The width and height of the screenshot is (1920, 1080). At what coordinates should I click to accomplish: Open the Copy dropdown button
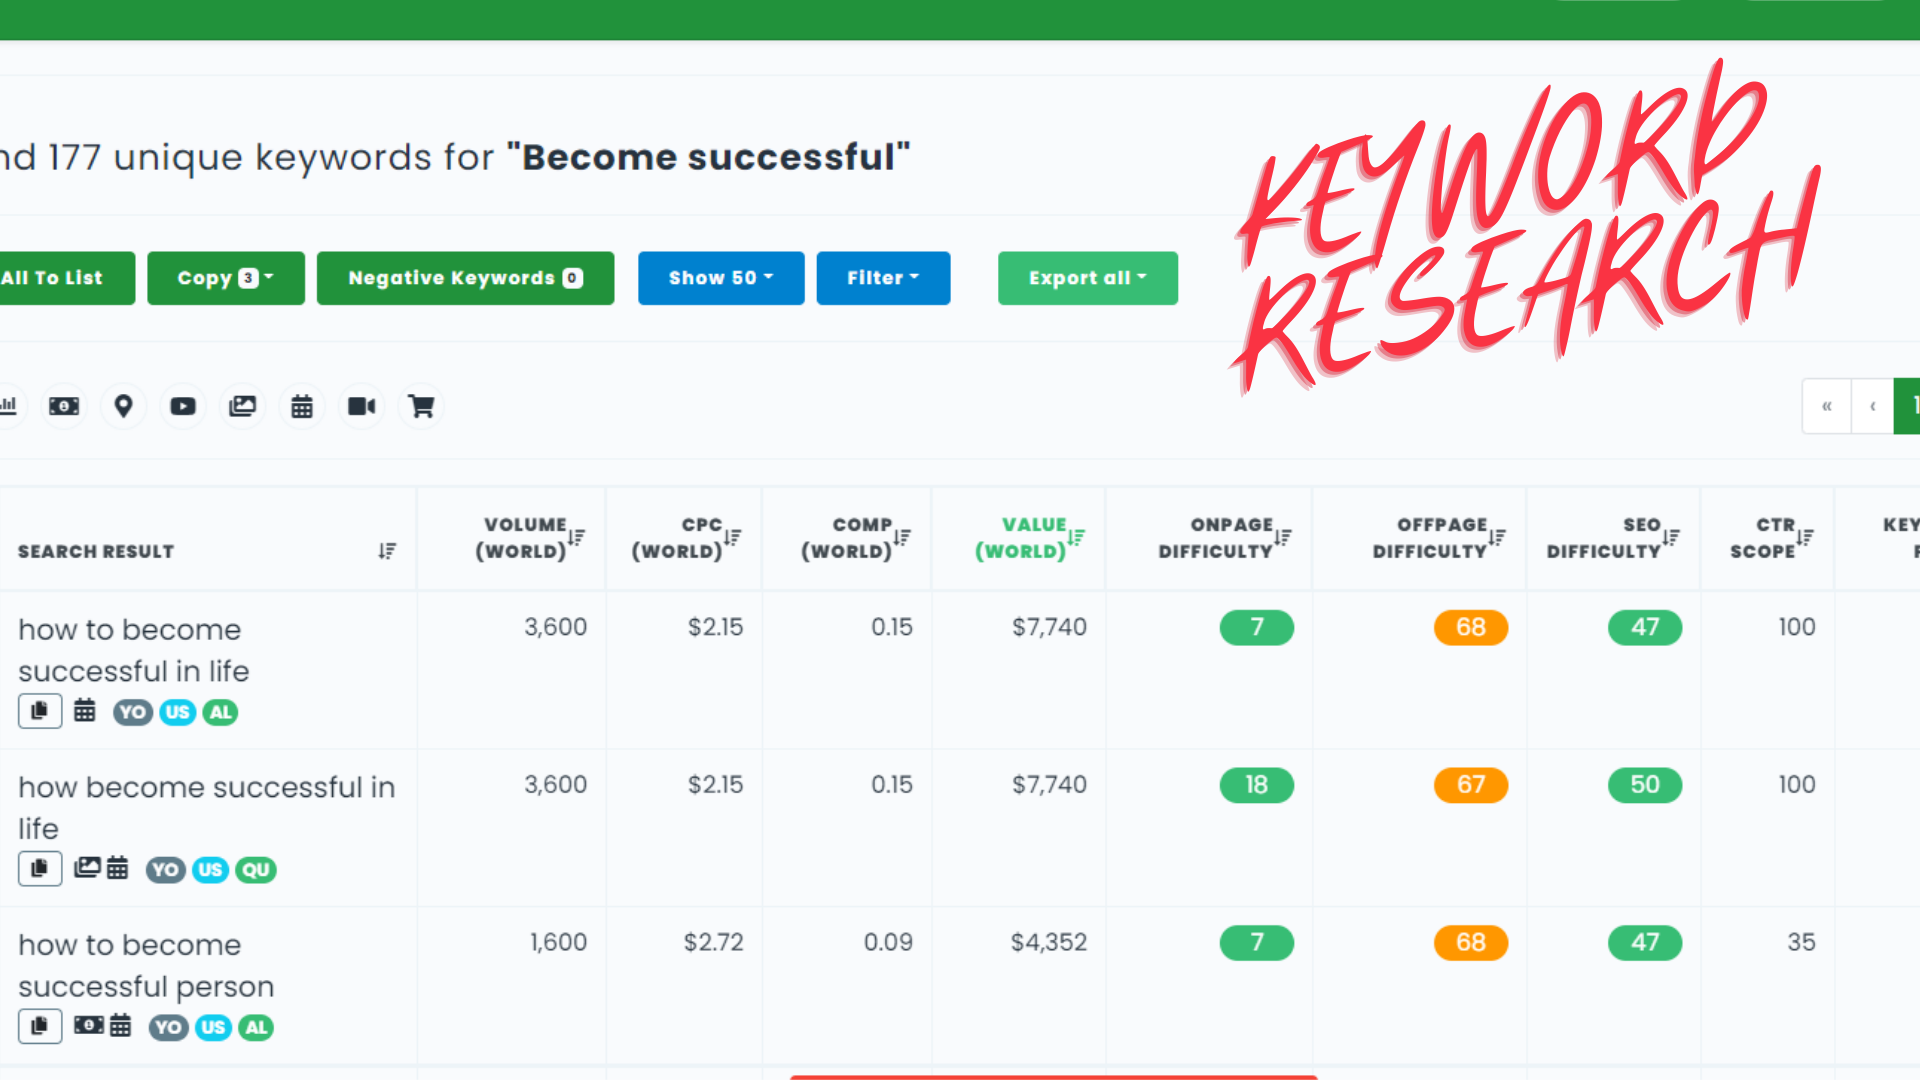(x=226, y=278)
